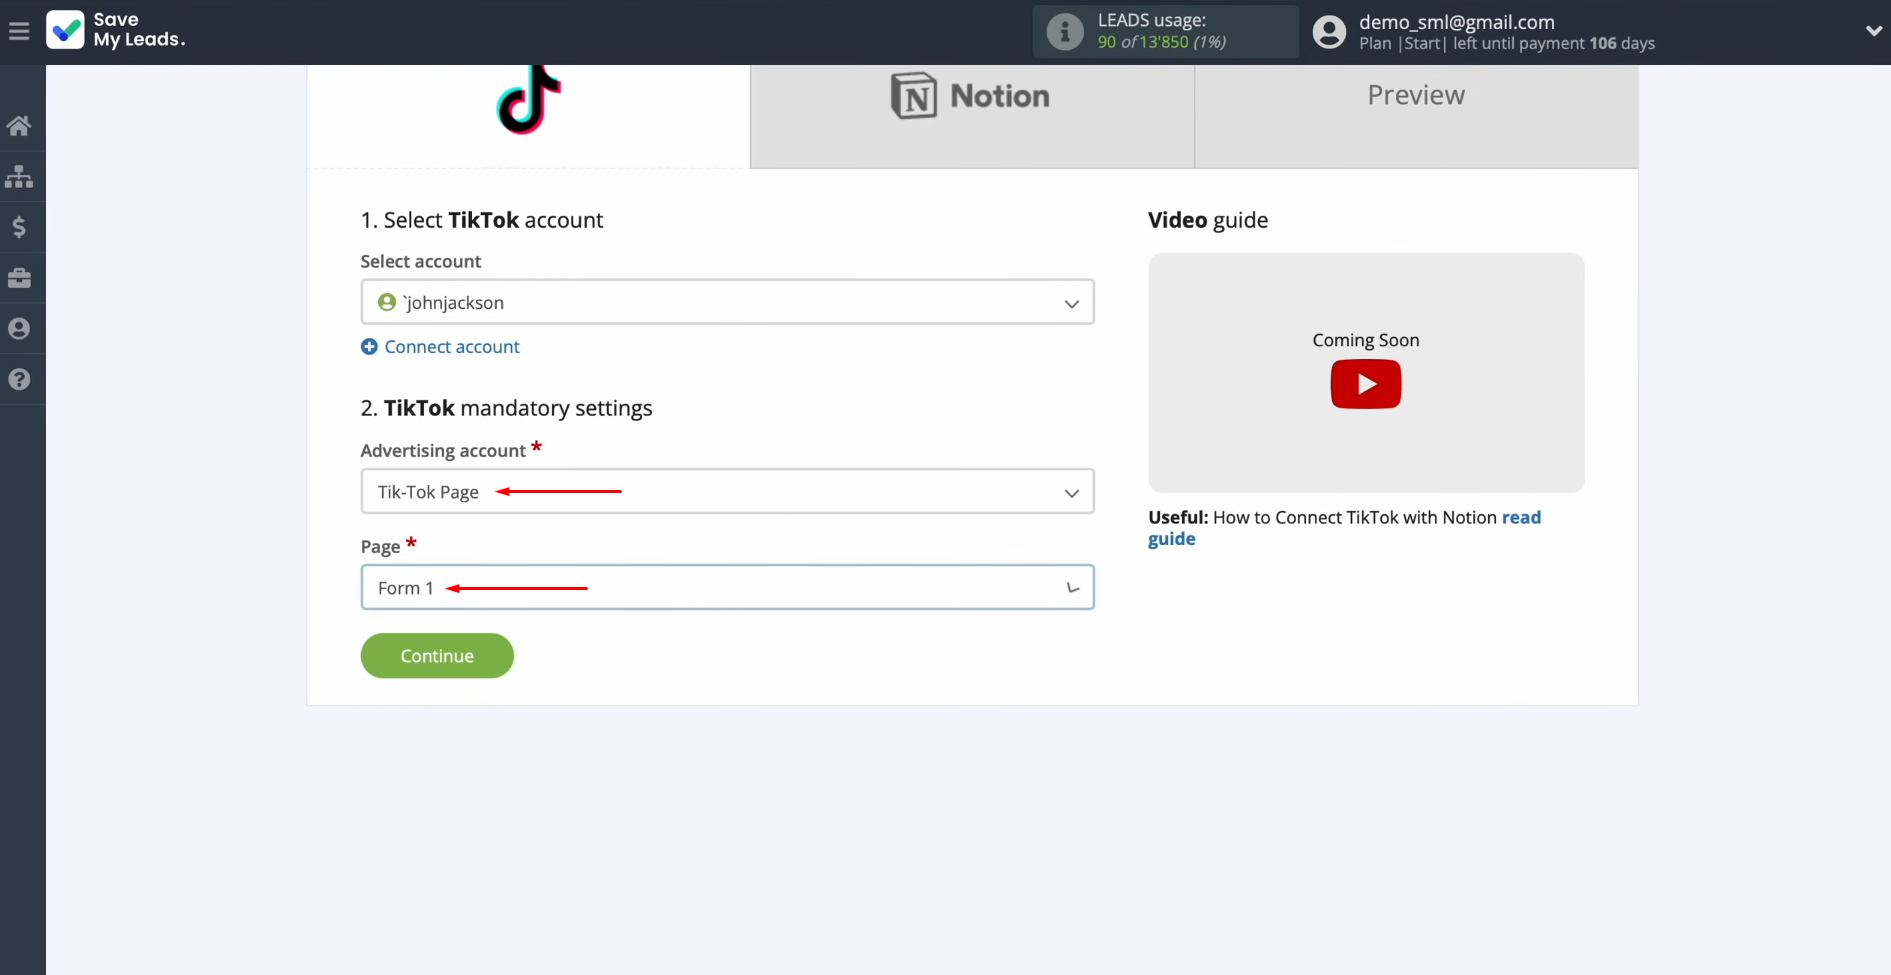Viewport: 1891px width, 975px height.
Task: Click the user avatar icon in header
Action: coord(1329,32)
